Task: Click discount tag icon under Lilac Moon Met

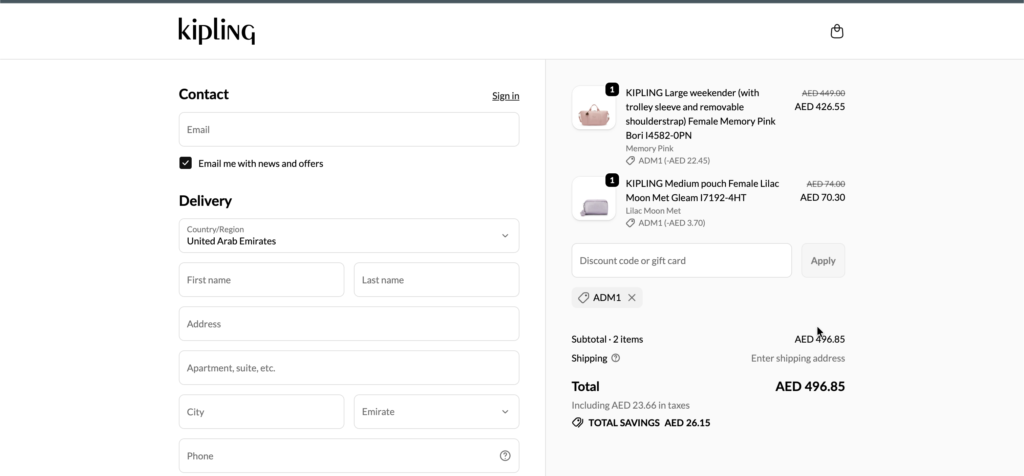Action: (x=630, y=223)
